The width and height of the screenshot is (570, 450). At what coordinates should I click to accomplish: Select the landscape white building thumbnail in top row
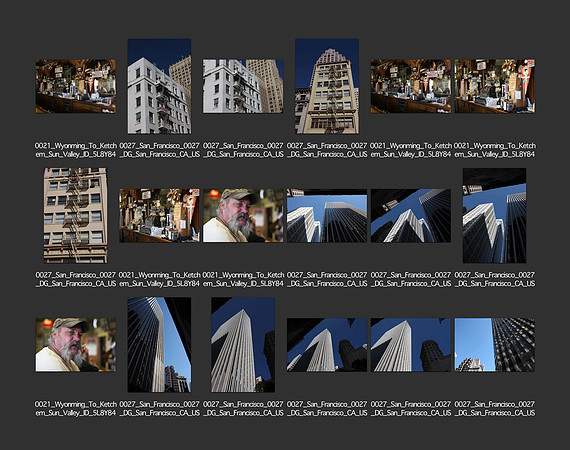click(243, 86)
